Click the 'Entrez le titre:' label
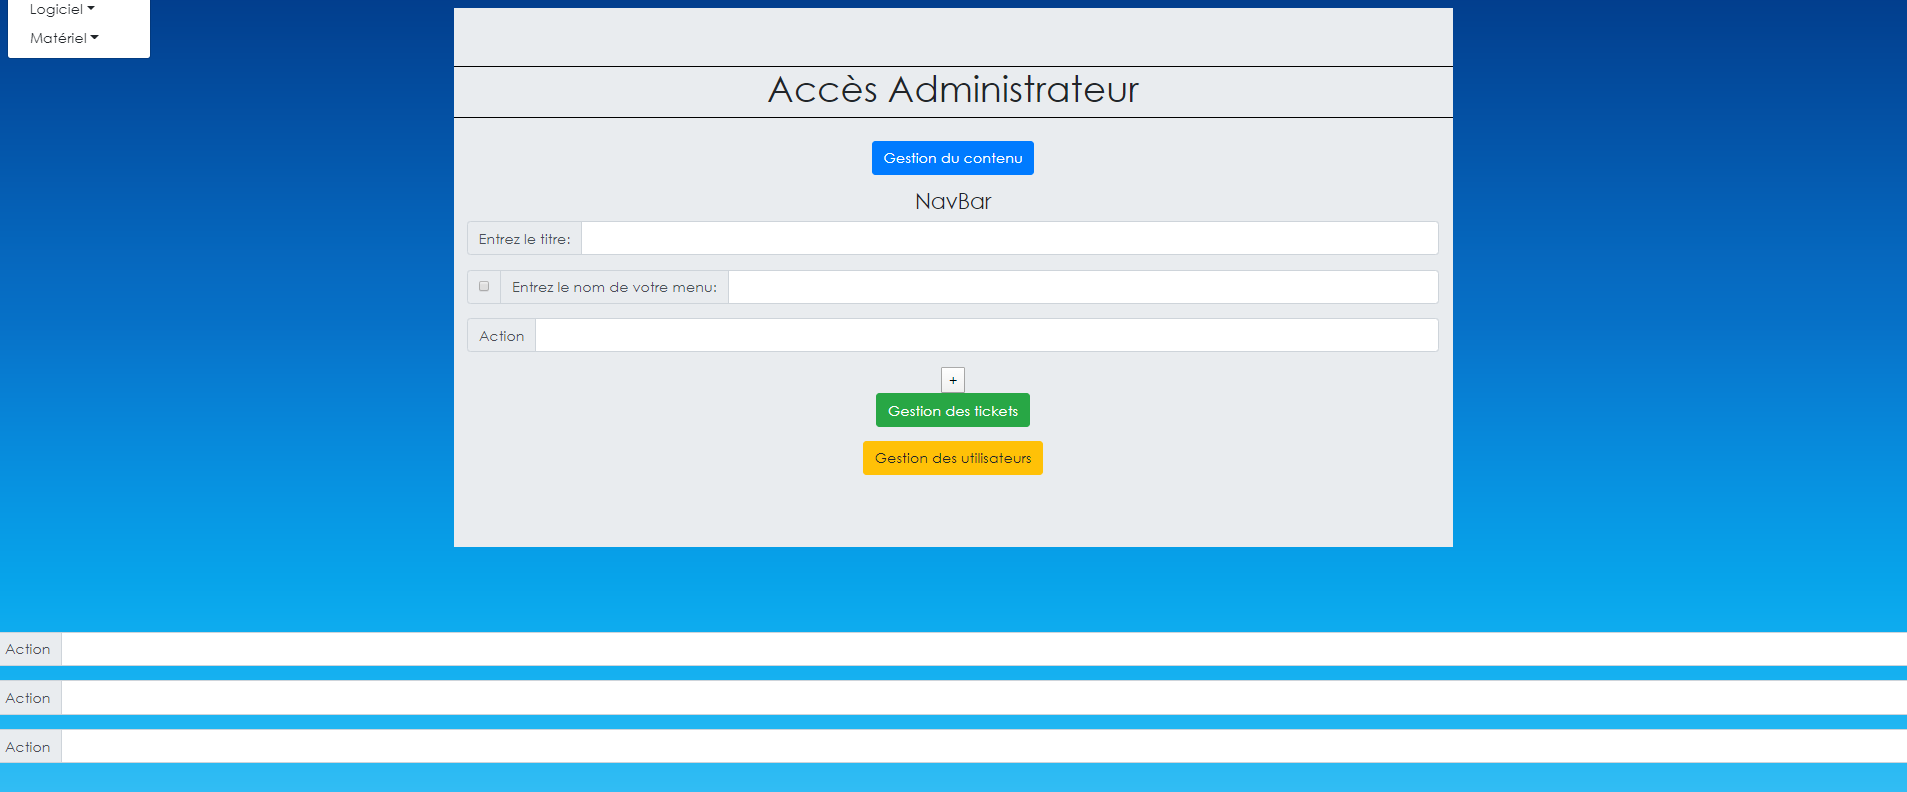This screenshot has height=792, width=1907. coord(524,239)
